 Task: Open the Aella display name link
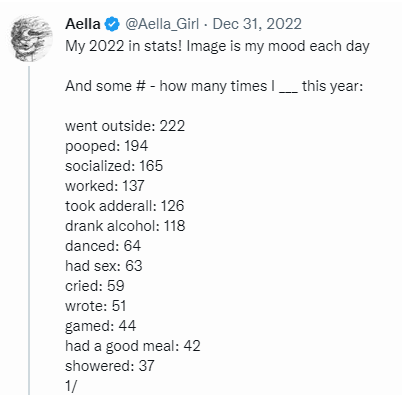pyautogui.click(x=83, y=24)
